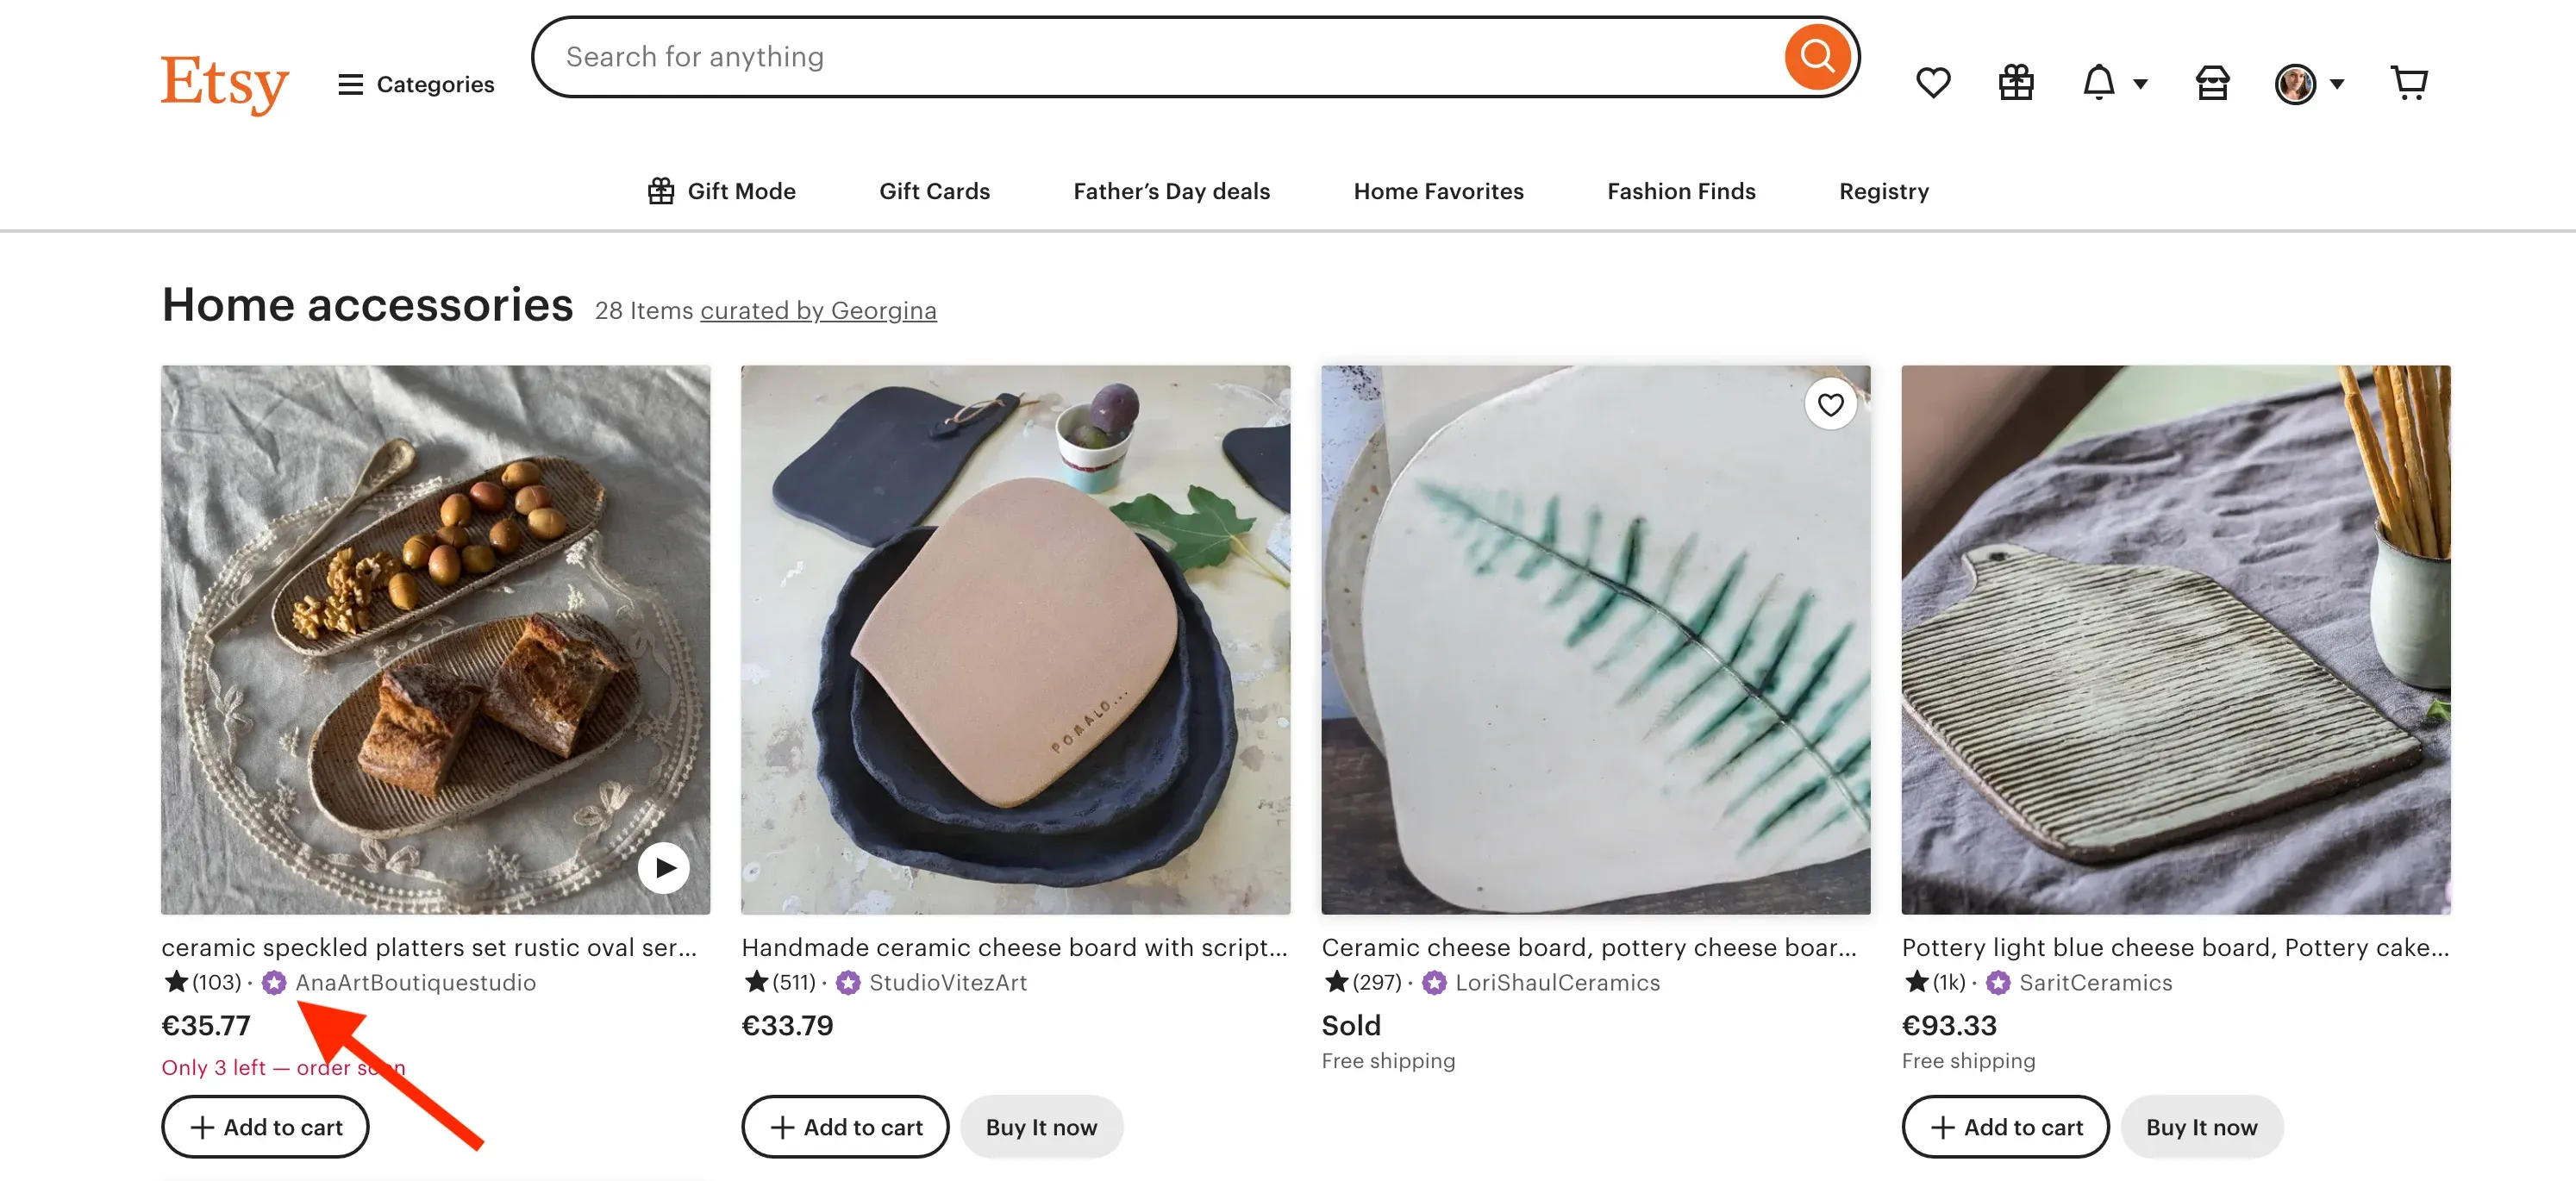Buy It now for SaritCeramics board
Image resolution: width=2576 pixels, height=1181 pixels.
coord(2201,1127)
